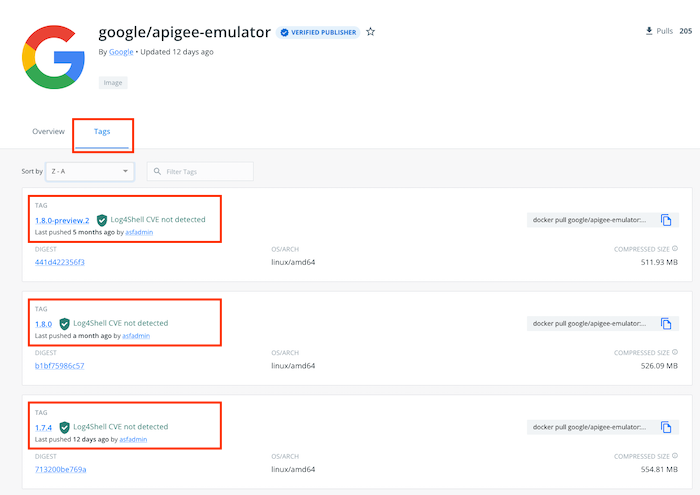Click asfadmin link under tag 1.8.0
The width and height of the screenshot is (700, 495).
point(138,336)
